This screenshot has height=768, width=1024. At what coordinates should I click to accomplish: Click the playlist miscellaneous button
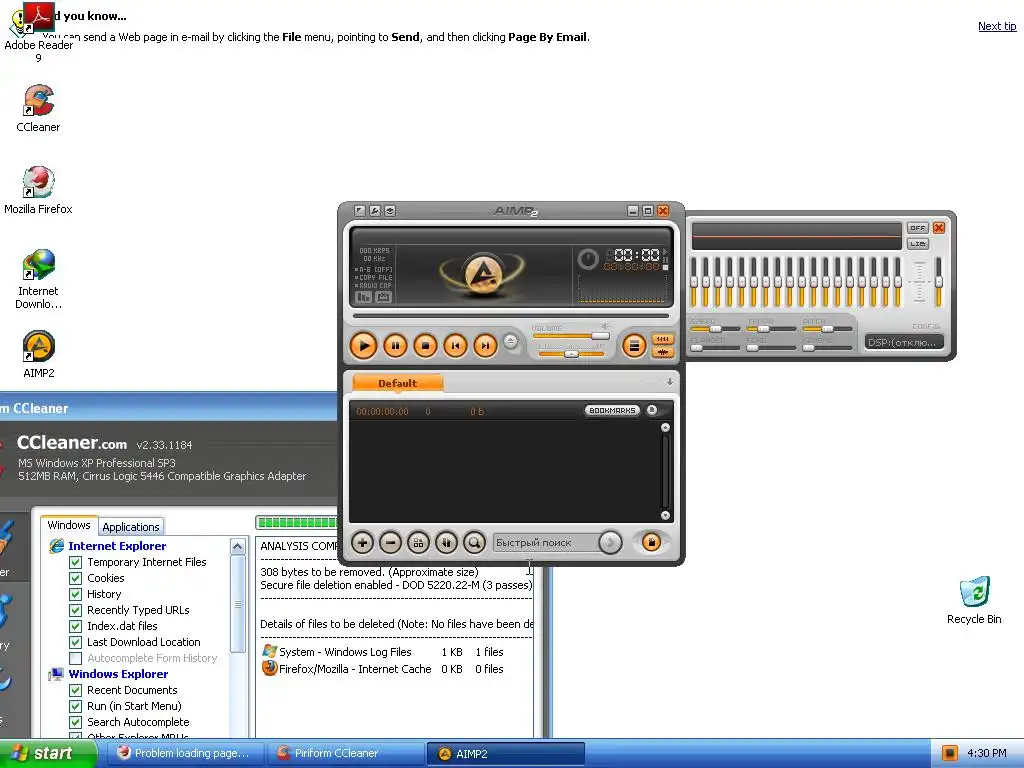click(447, 542)
